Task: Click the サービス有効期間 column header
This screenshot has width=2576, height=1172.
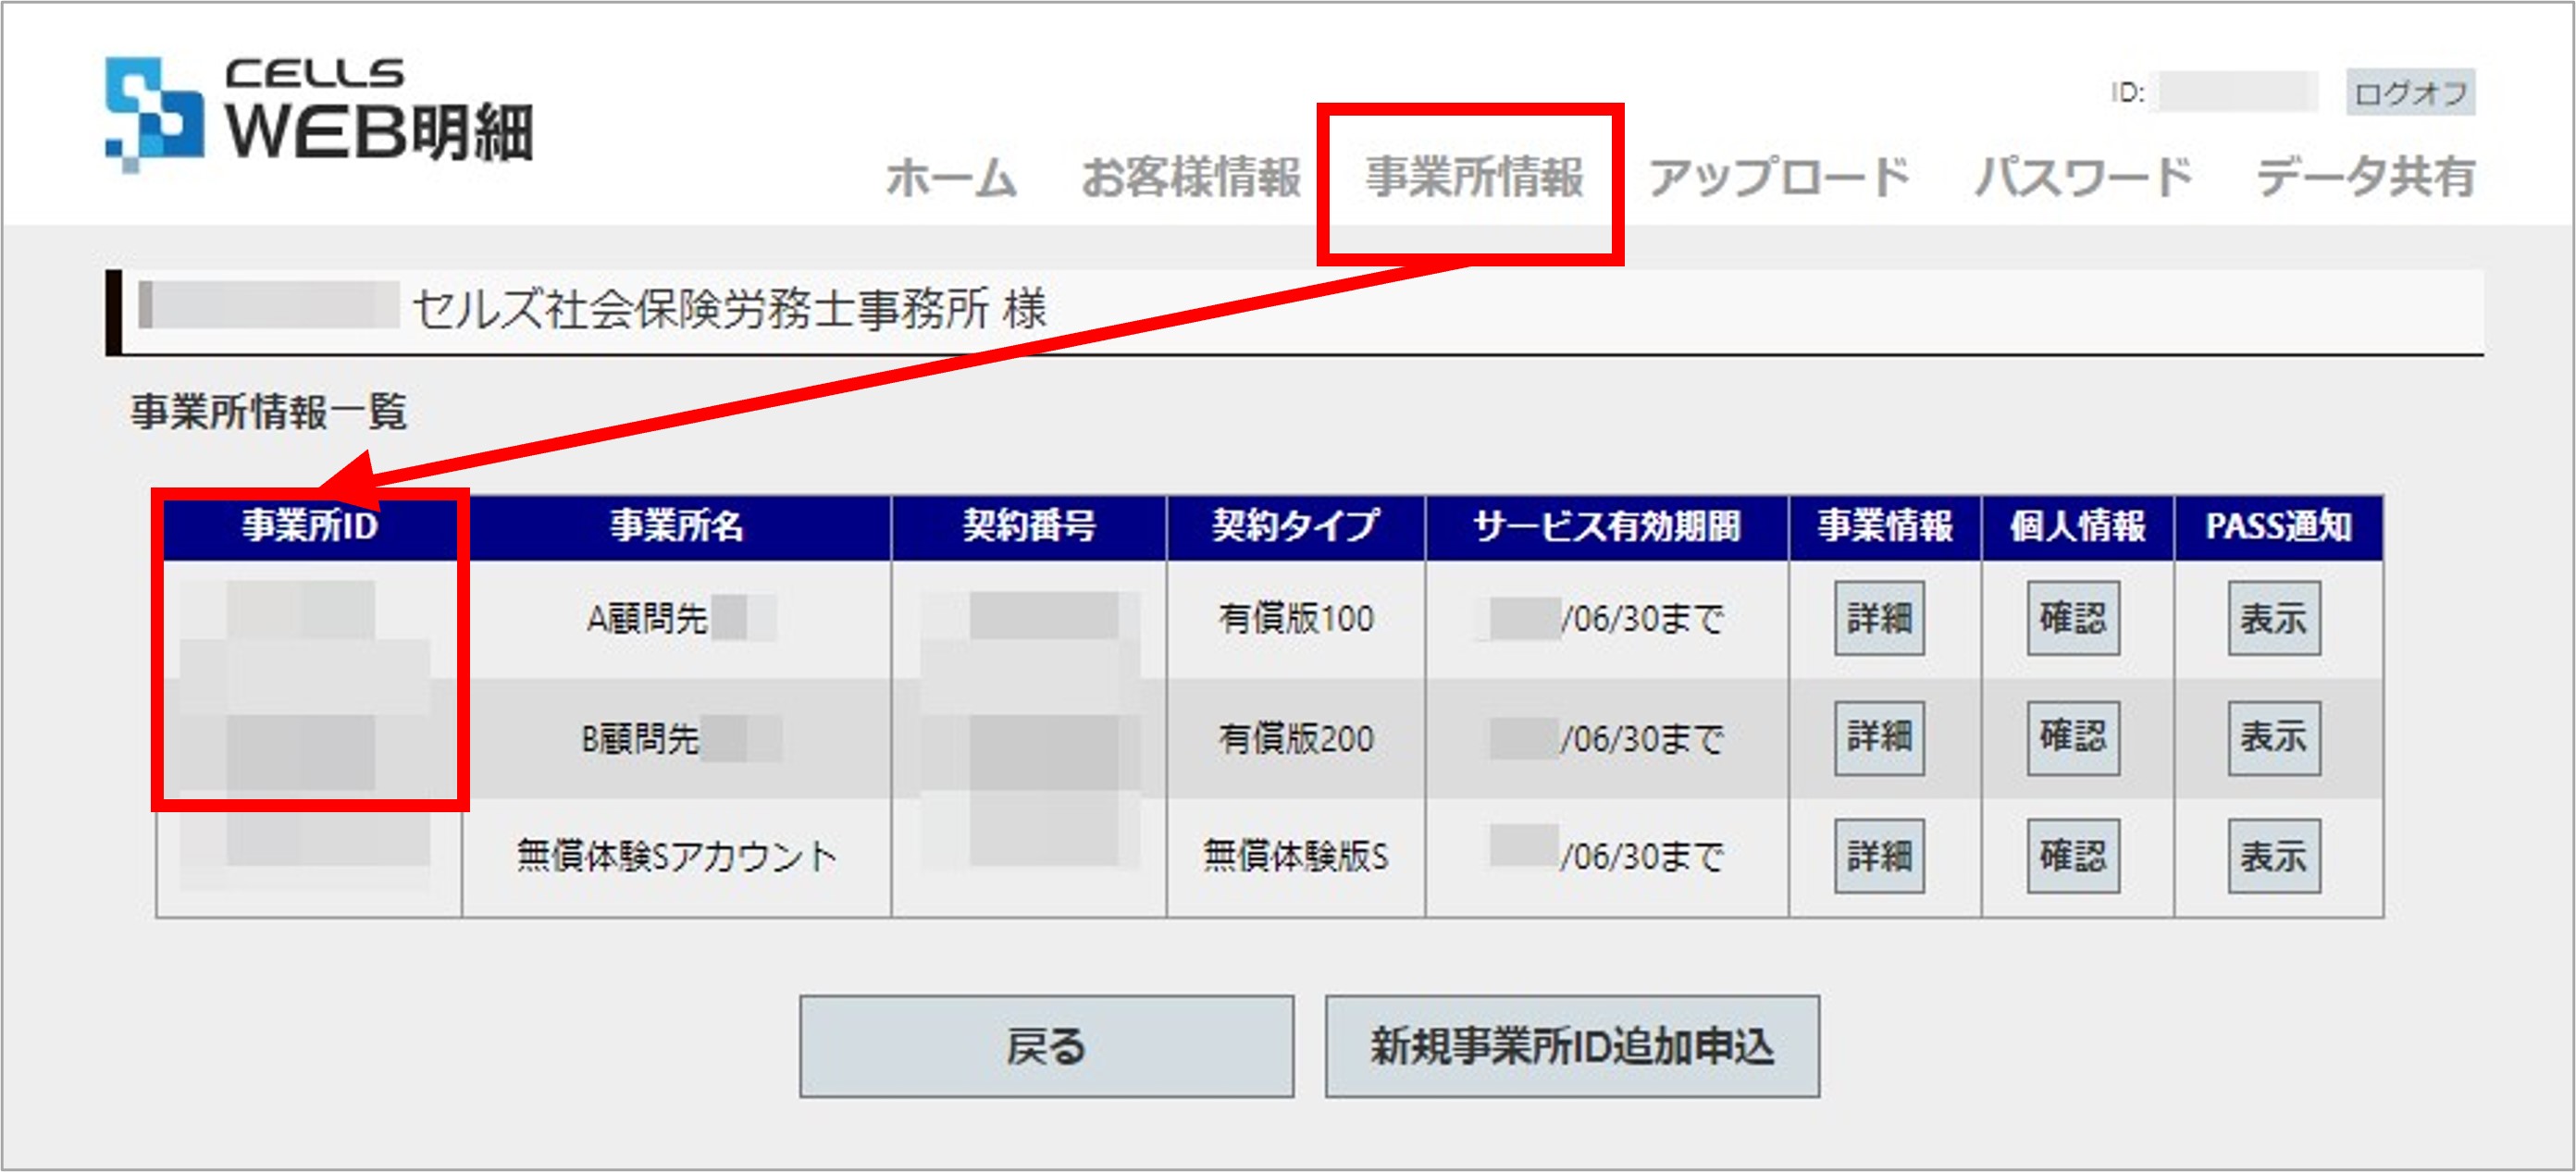Action: (1607, 526)
